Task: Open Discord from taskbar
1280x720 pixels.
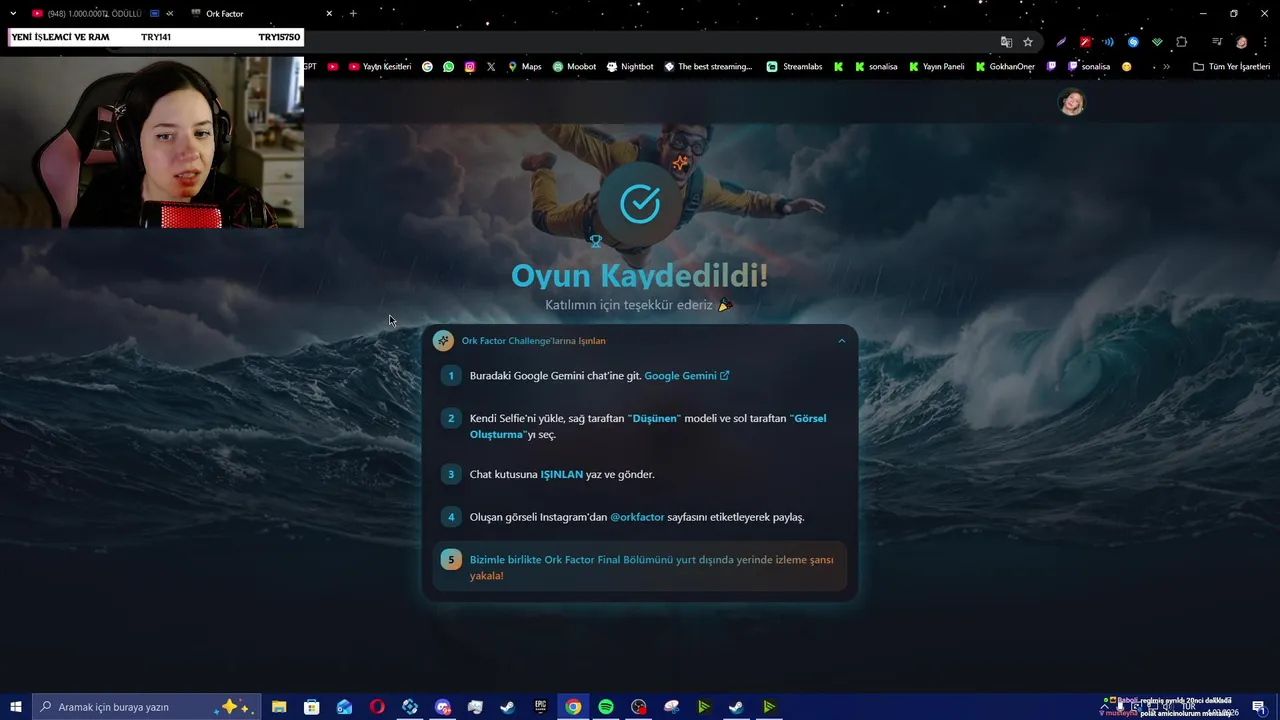Action: (443, 707)
